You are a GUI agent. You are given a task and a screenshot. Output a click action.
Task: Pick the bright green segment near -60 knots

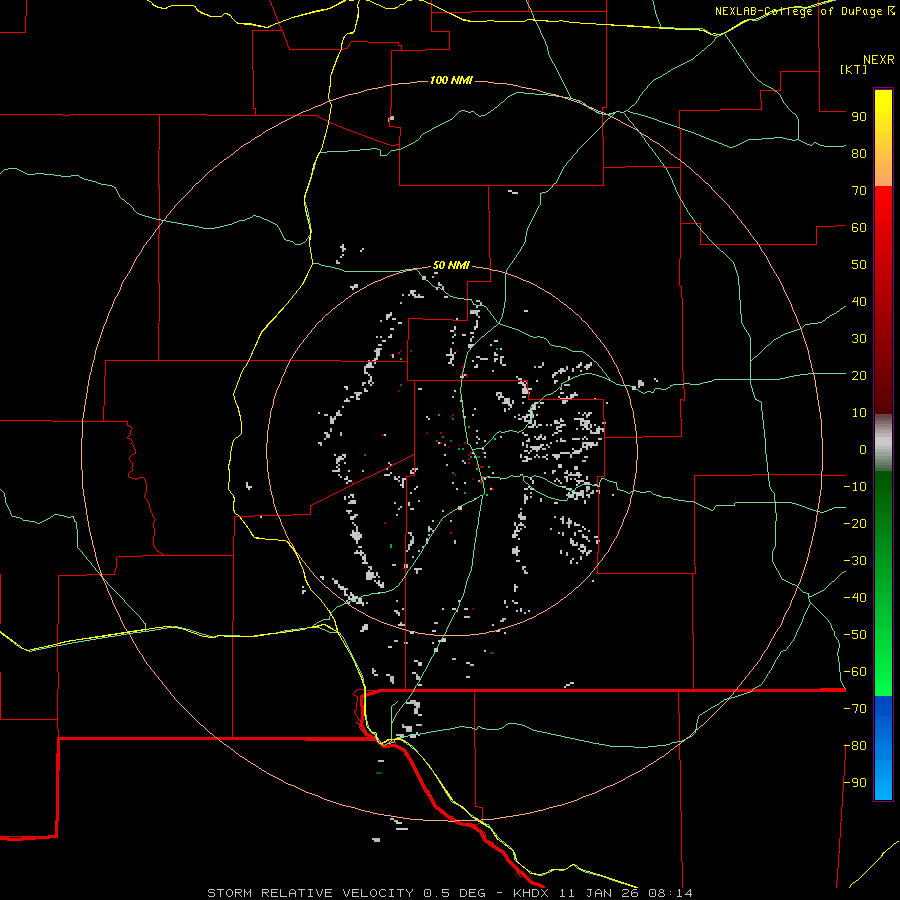point(883,672)
